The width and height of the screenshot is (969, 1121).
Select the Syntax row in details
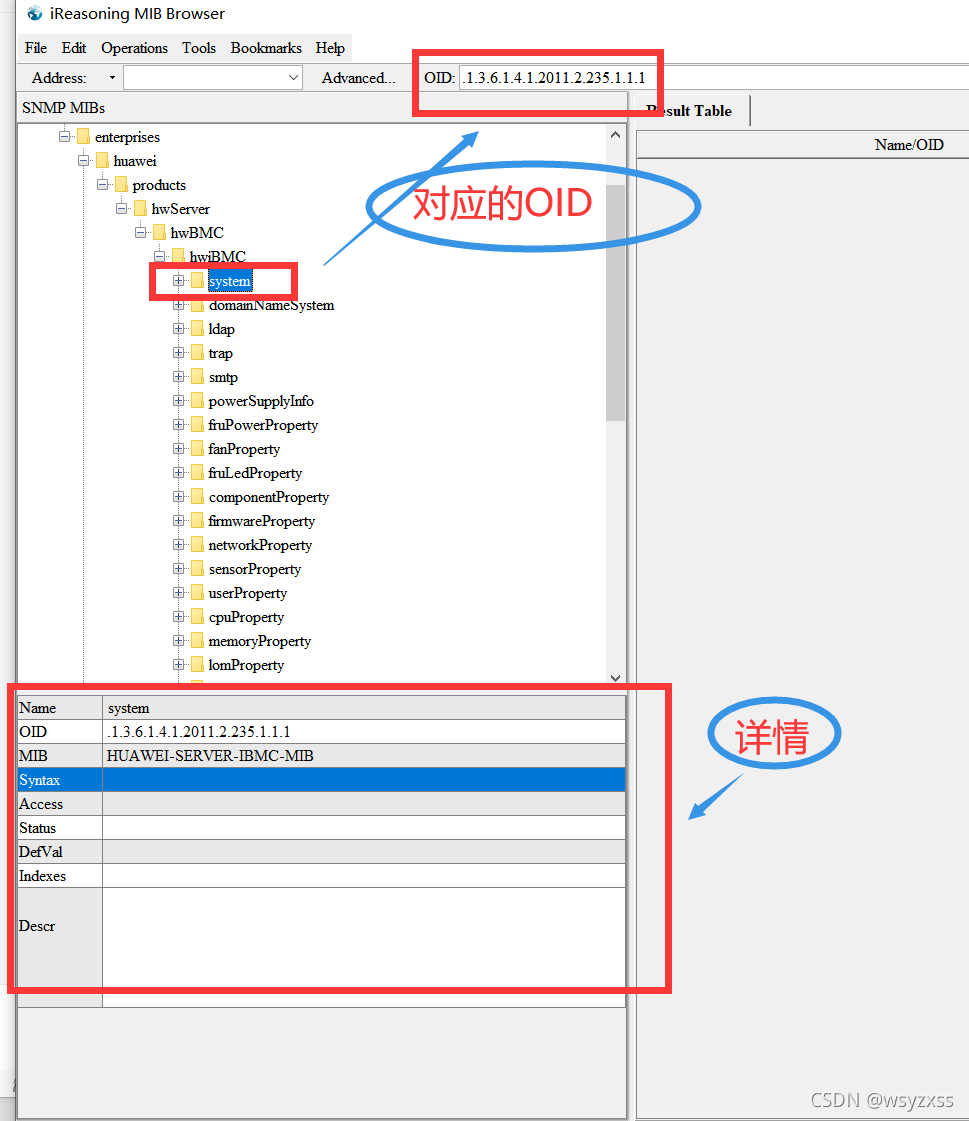coord(321,779)
